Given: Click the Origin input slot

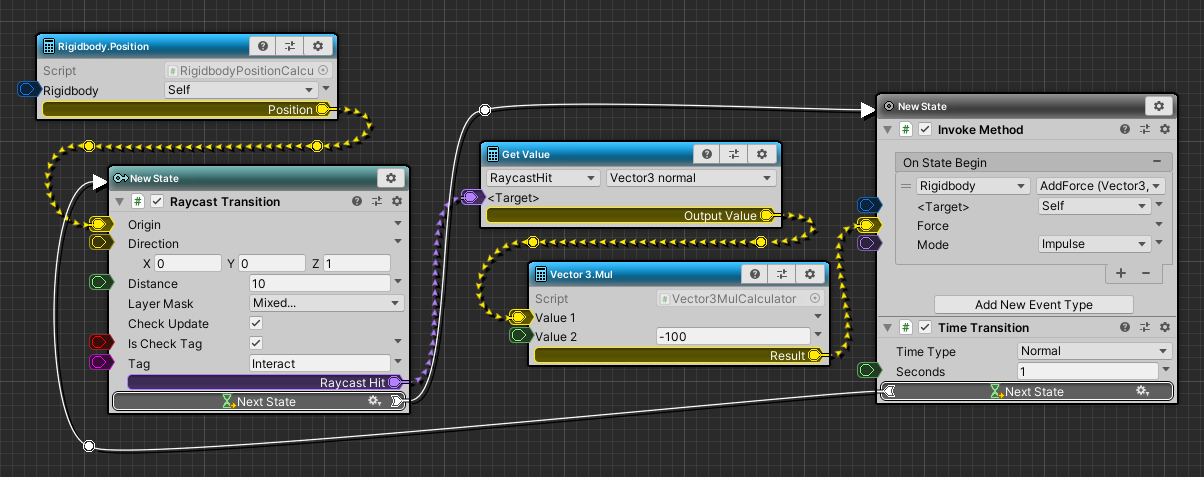Looking at the screenshot, I should pyautogui.click(x=101, y=224).
